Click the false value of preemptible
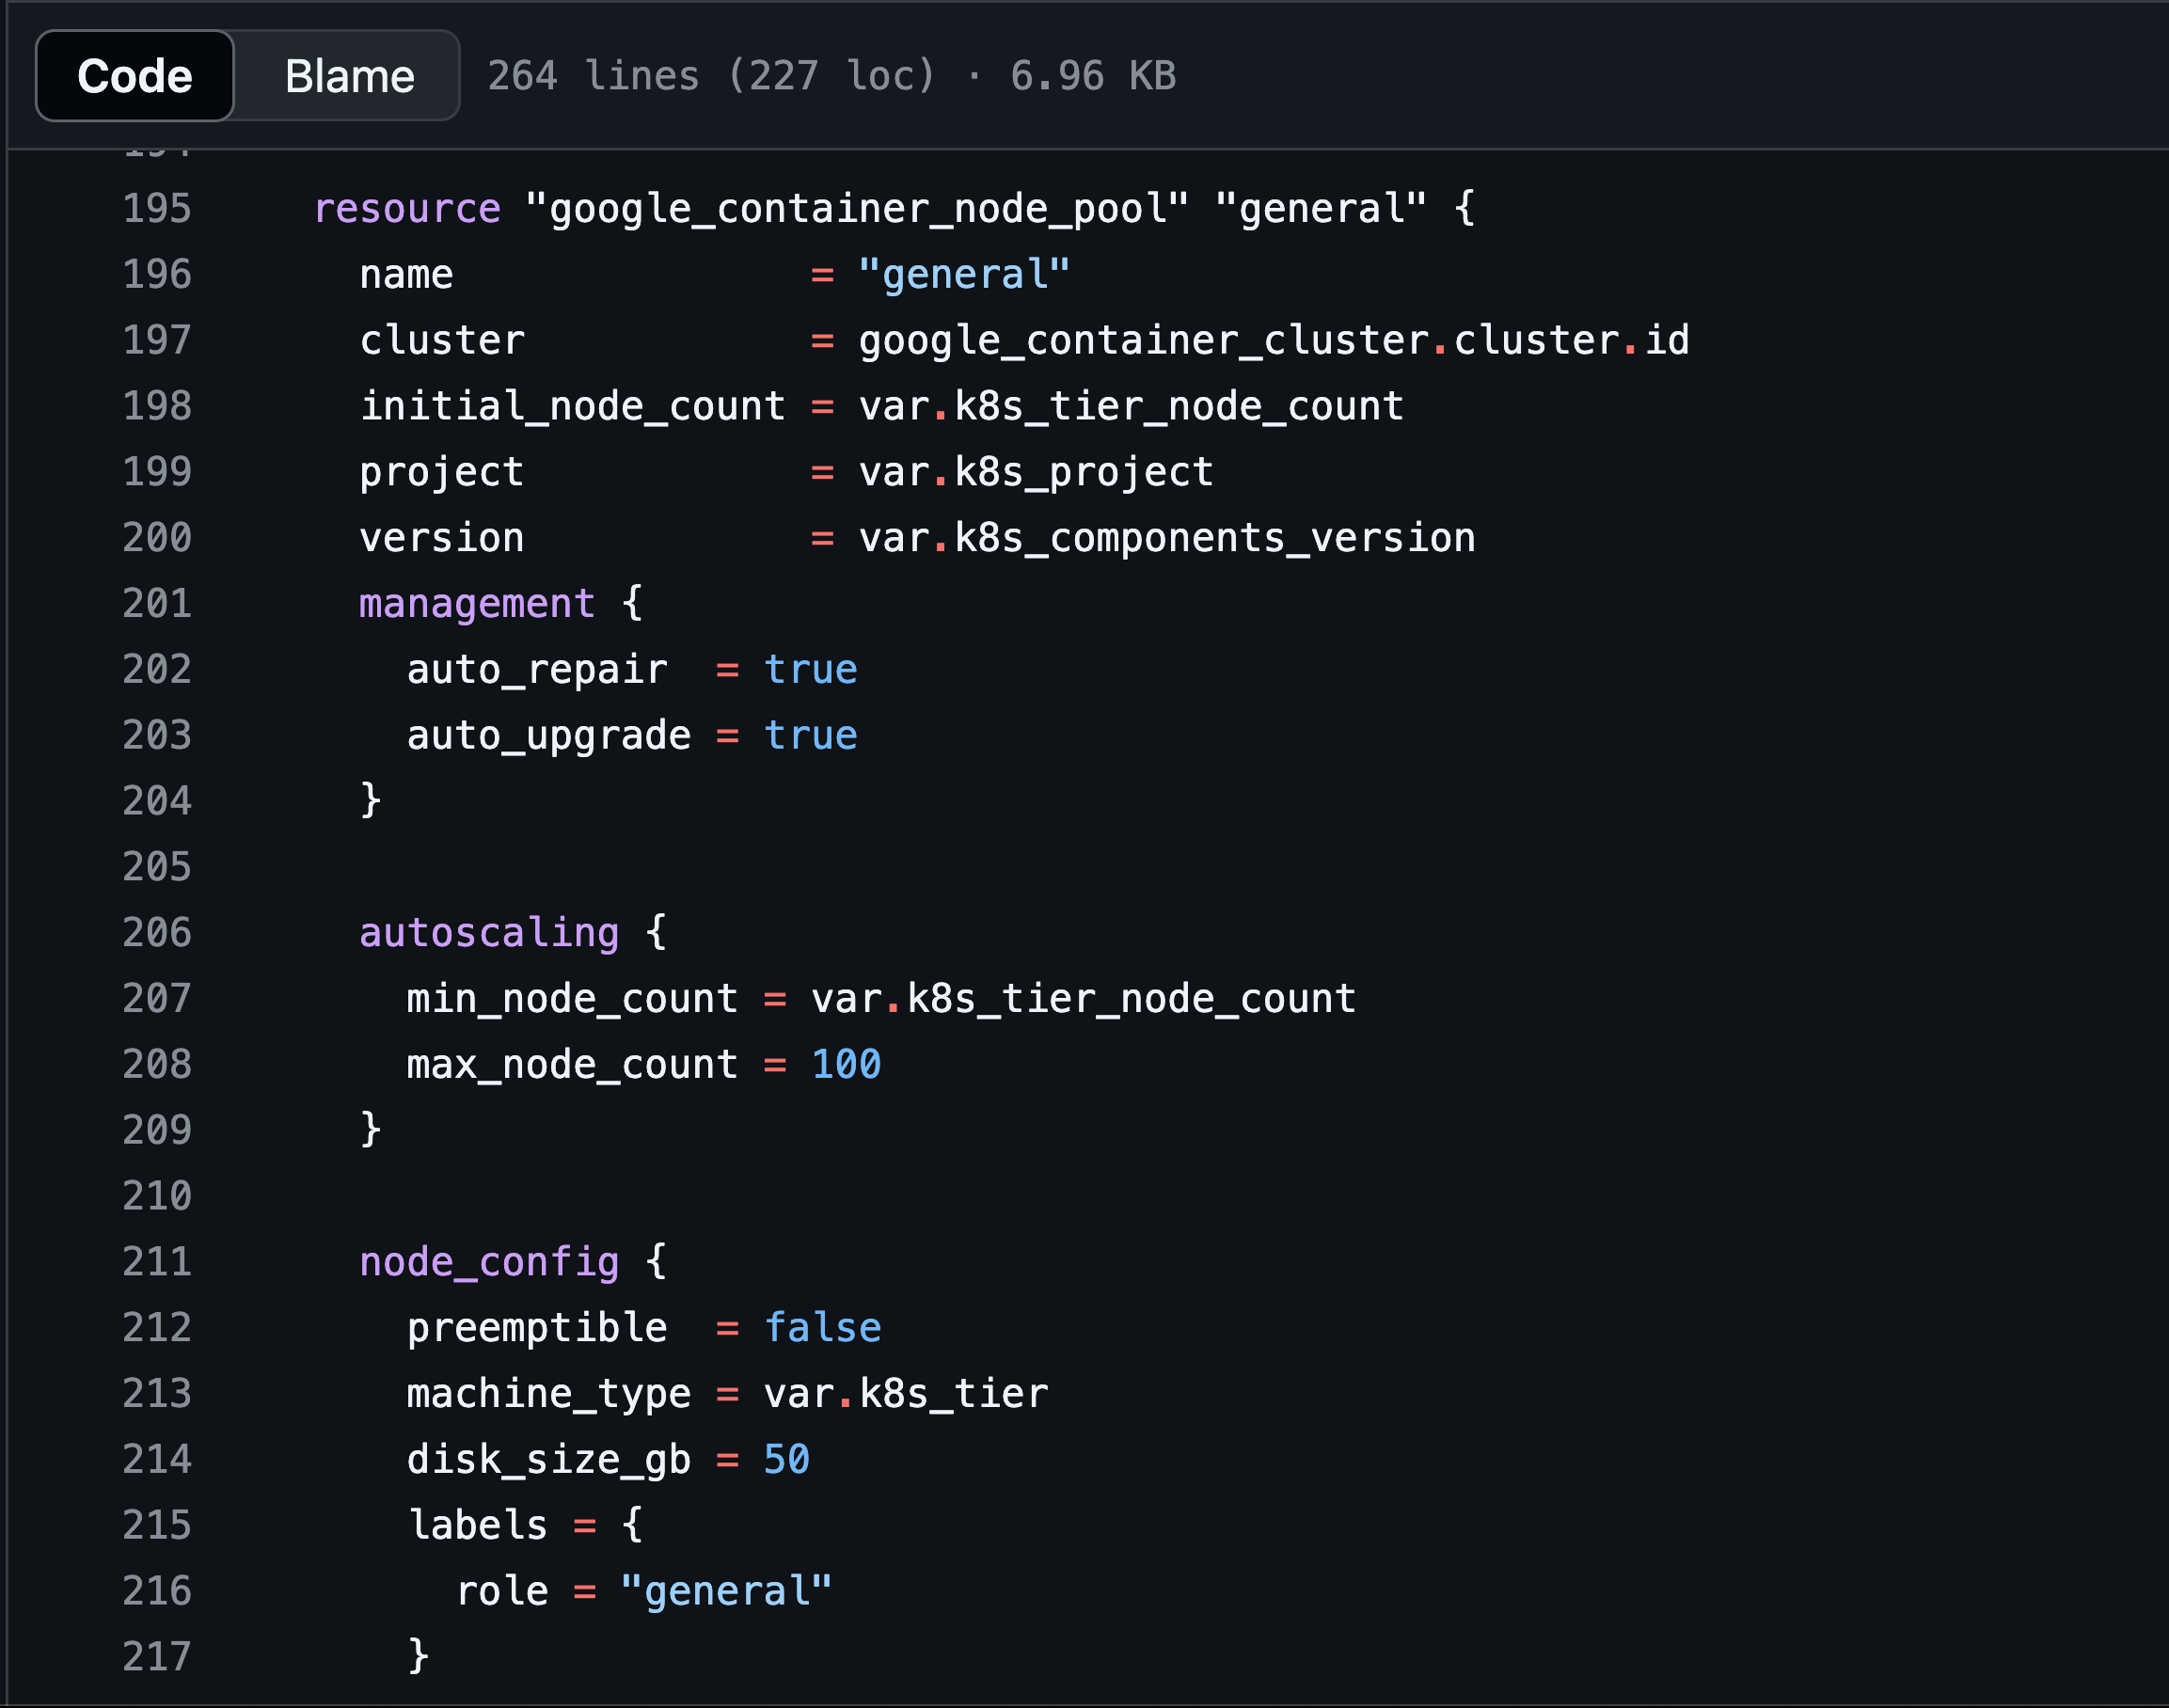Viewport: 2169px width, 1708px height. point(821,1327)
